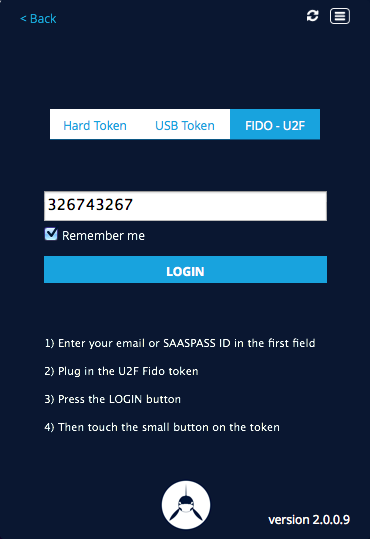
Task: Click the touch the small button instruction
Action: (162, 427)
